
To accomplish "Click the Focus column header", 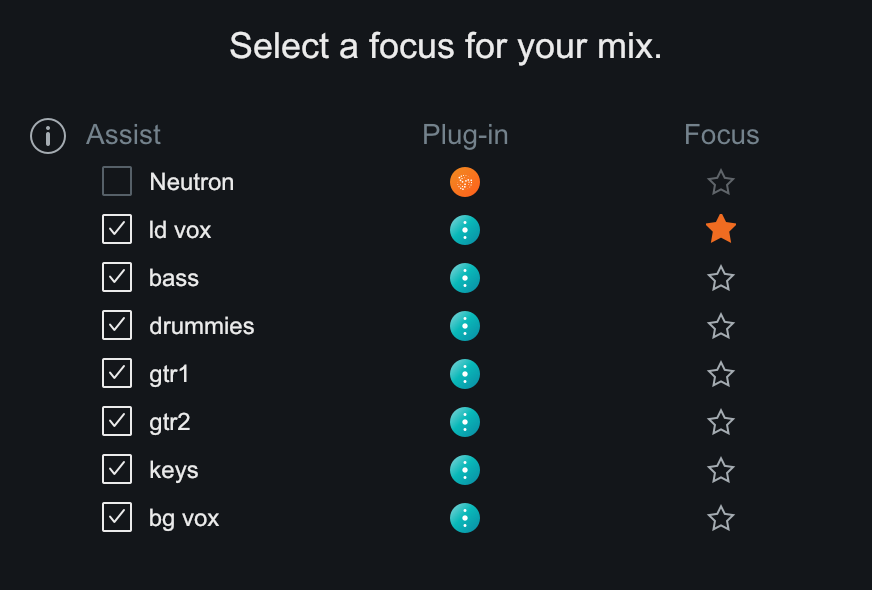I will pos(721,135).
